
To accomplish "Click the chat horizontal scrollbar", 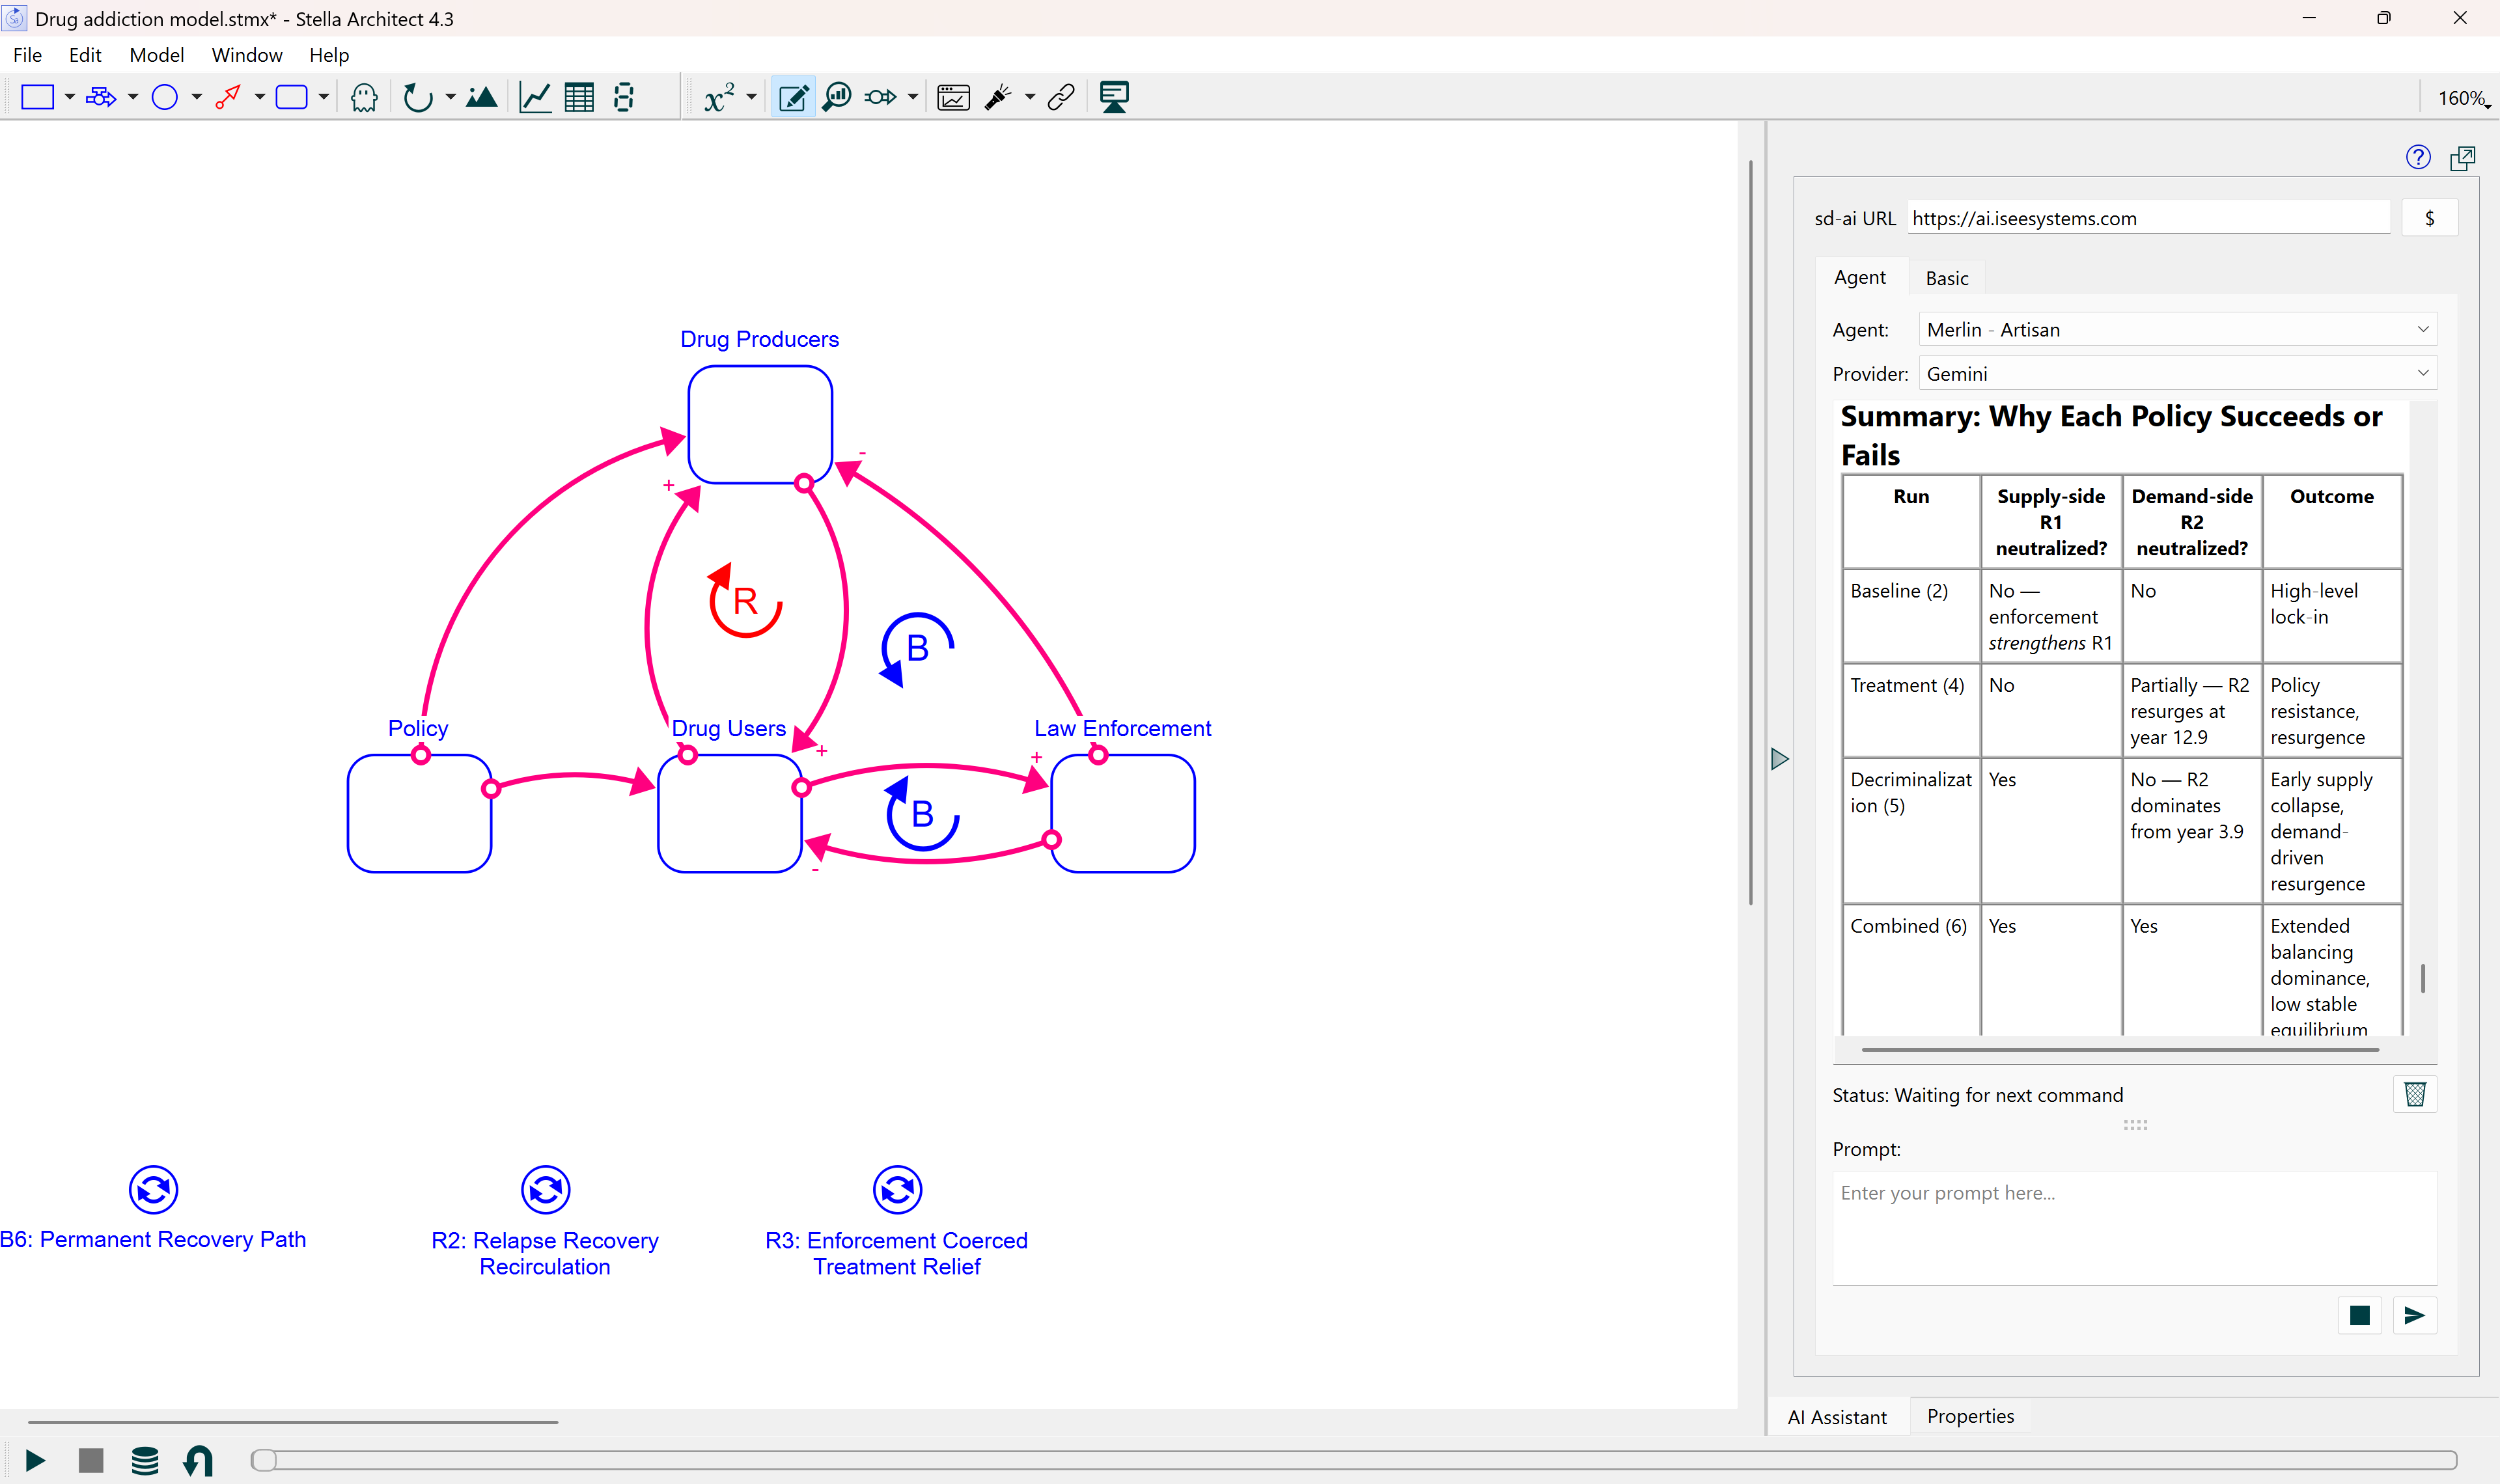I will [x=2120, y=1050].
